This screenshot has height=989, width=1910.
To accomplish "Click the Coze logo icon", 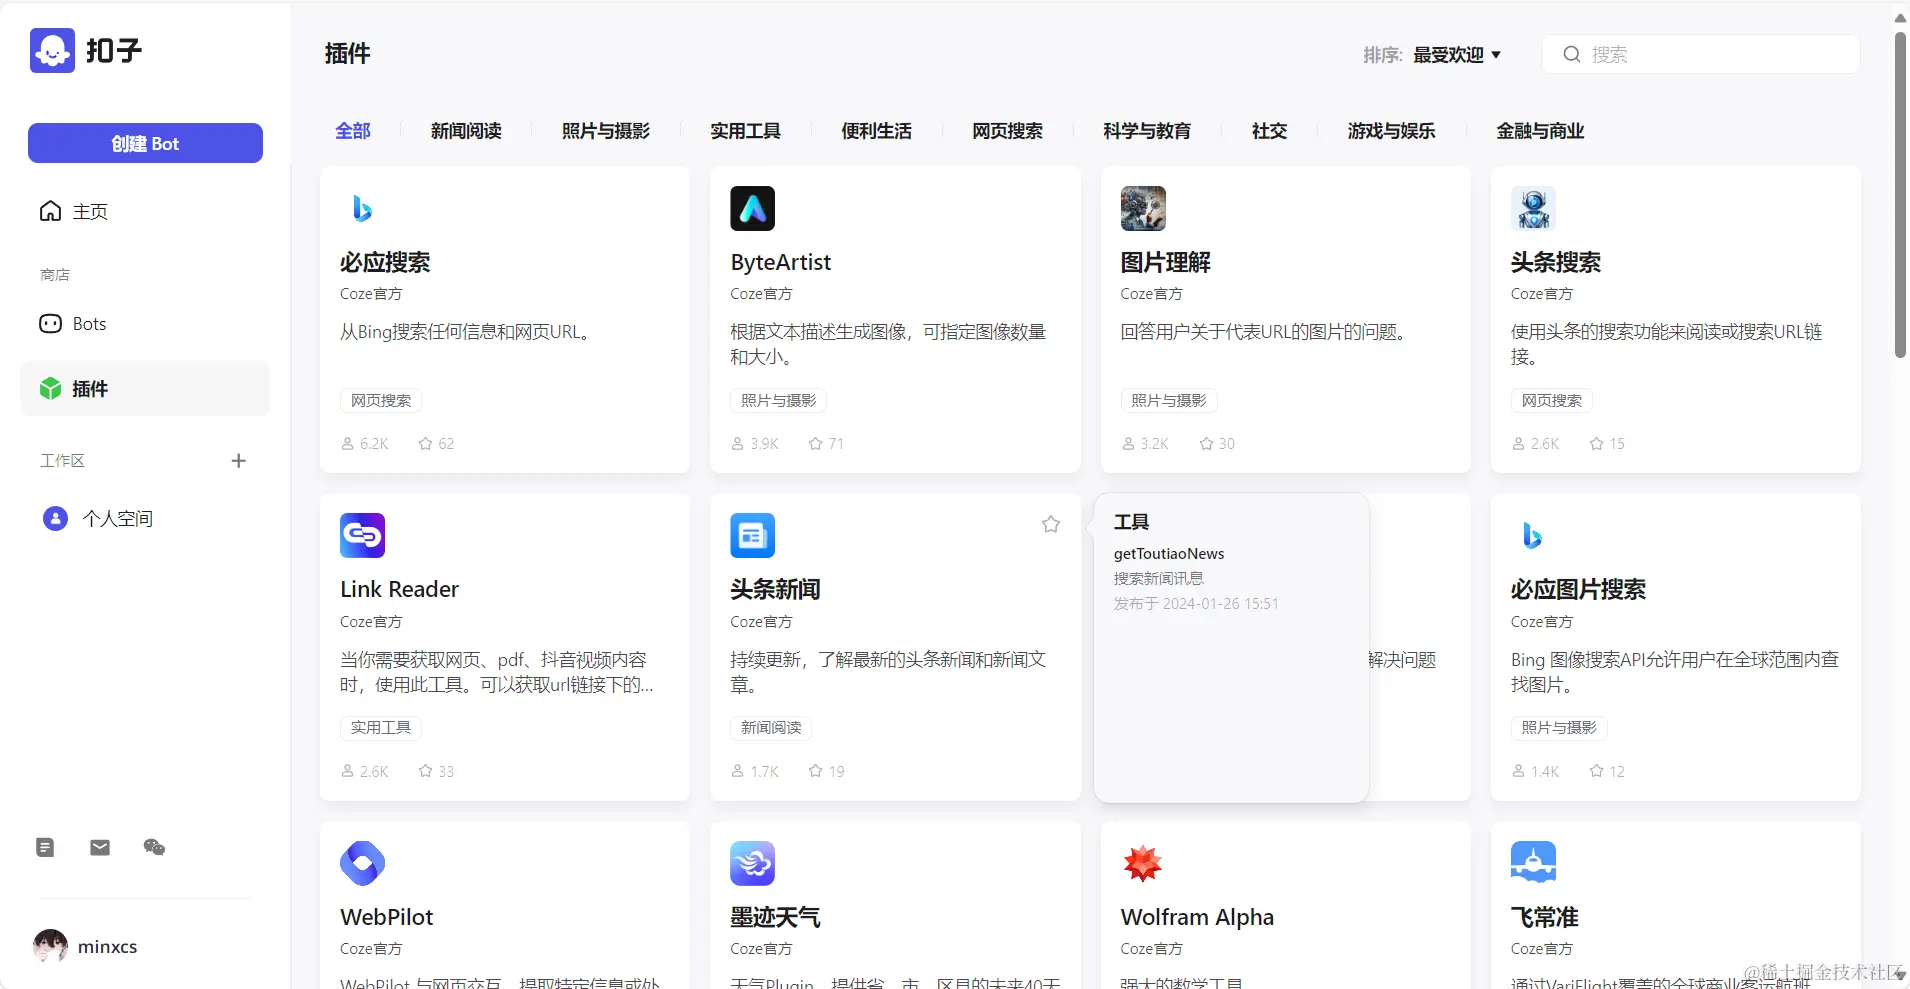I will tap(52, 50).
